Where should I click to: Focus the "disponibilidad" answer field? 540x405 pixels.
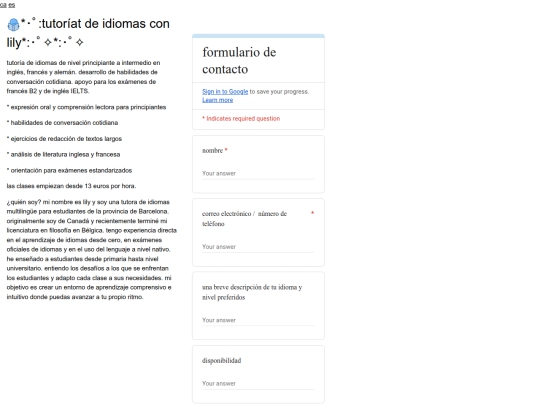pyautogui.click(x=258, y=384)
